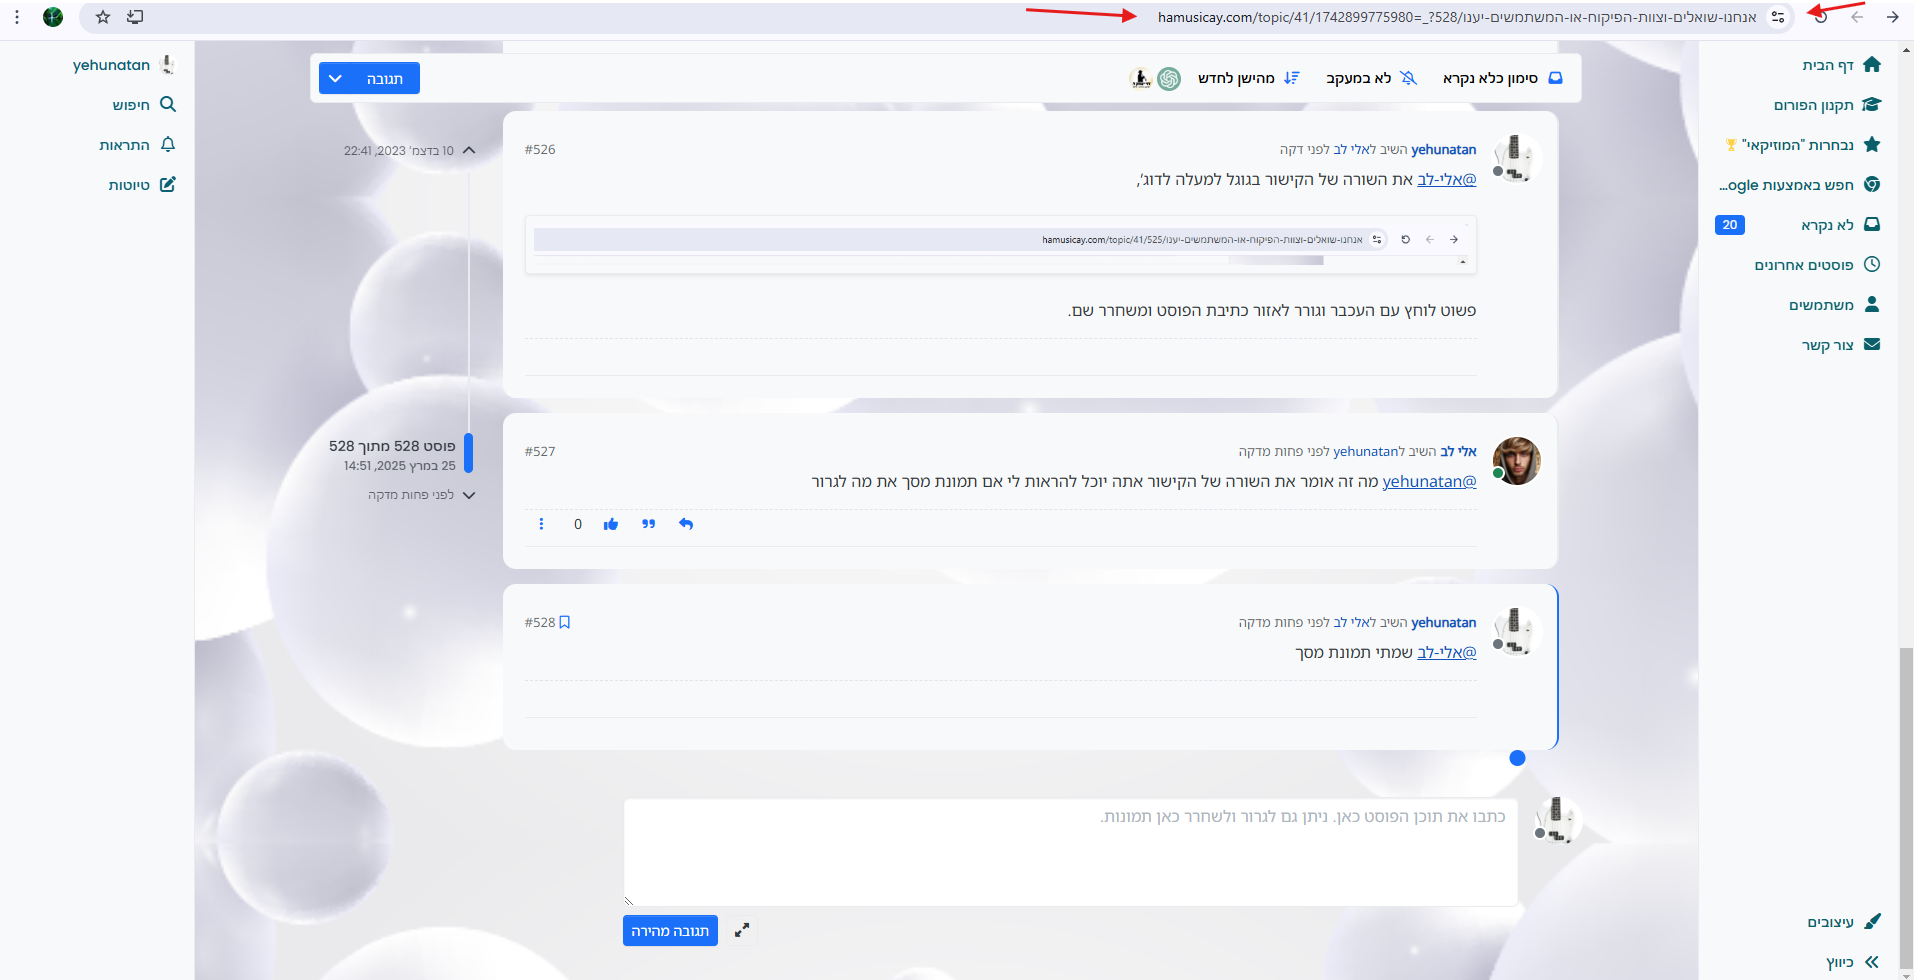Click the חיפוש search icon

point(168,104)
